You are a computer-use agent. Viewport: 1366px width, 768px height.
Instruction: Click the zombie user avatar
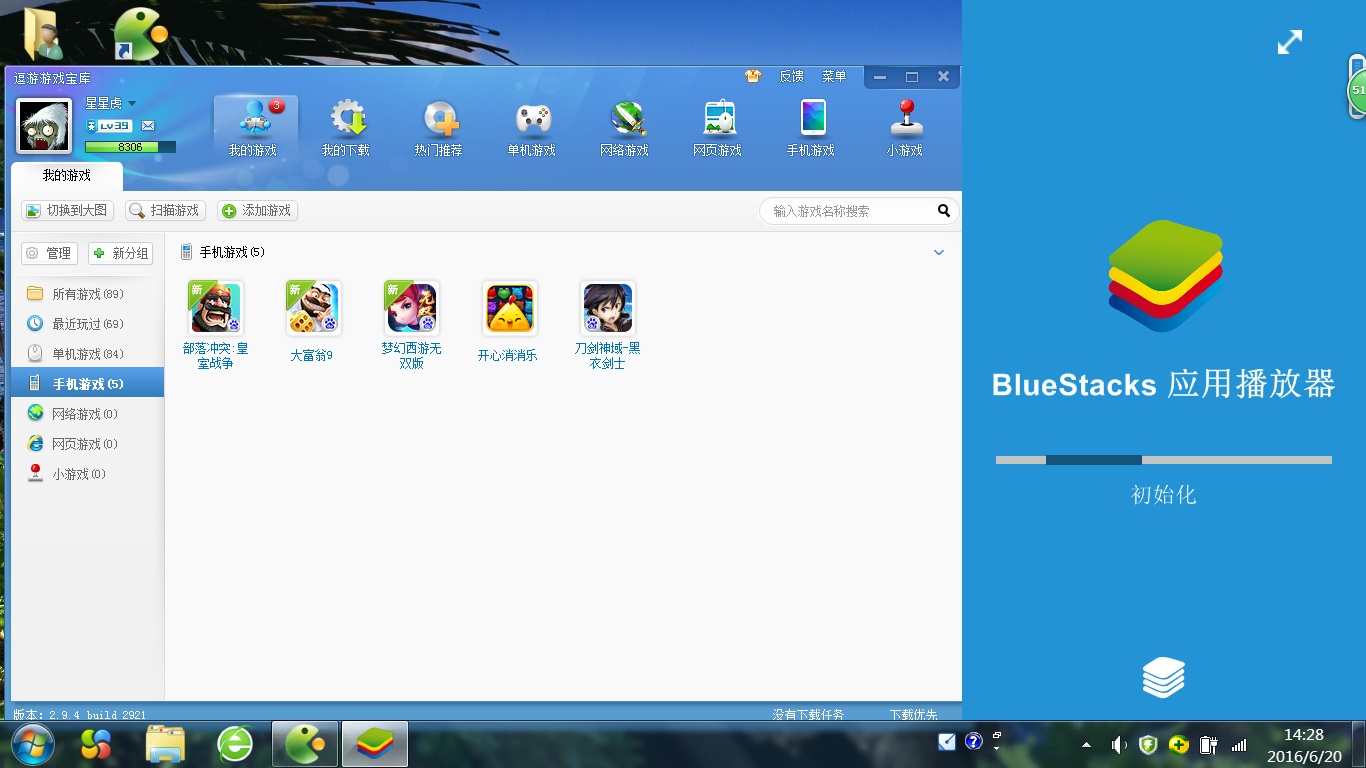(x=44, y=125)
